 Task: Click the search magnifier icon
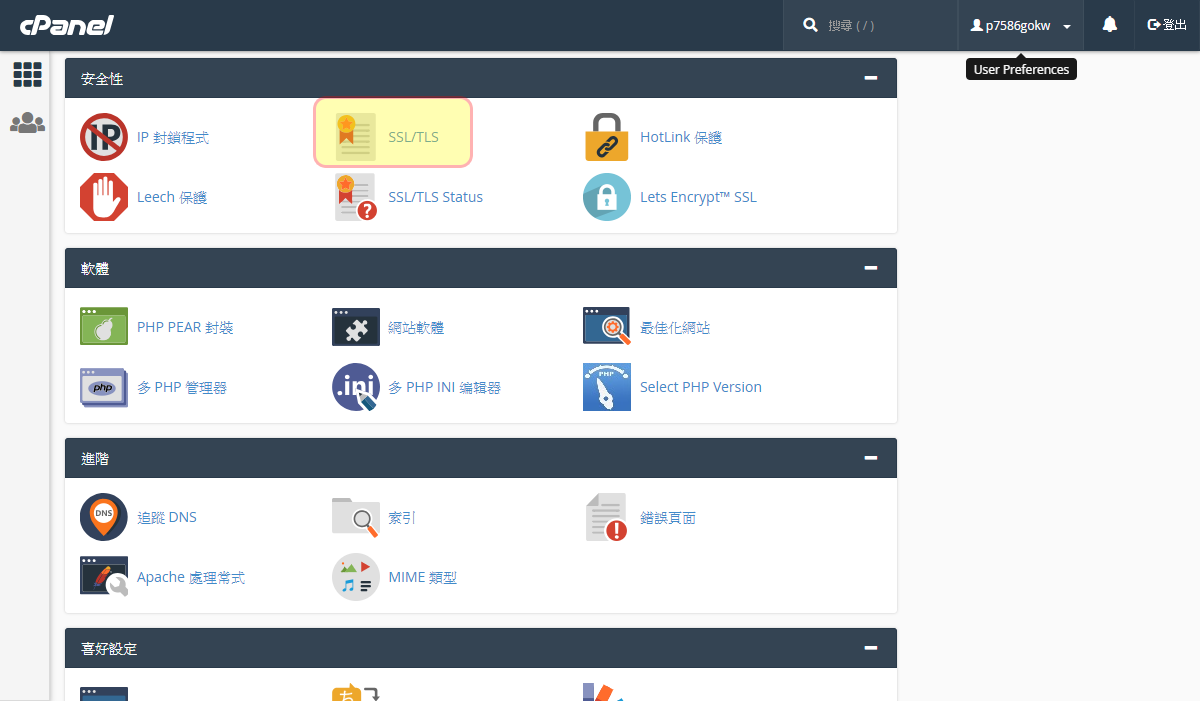point(811,25)
